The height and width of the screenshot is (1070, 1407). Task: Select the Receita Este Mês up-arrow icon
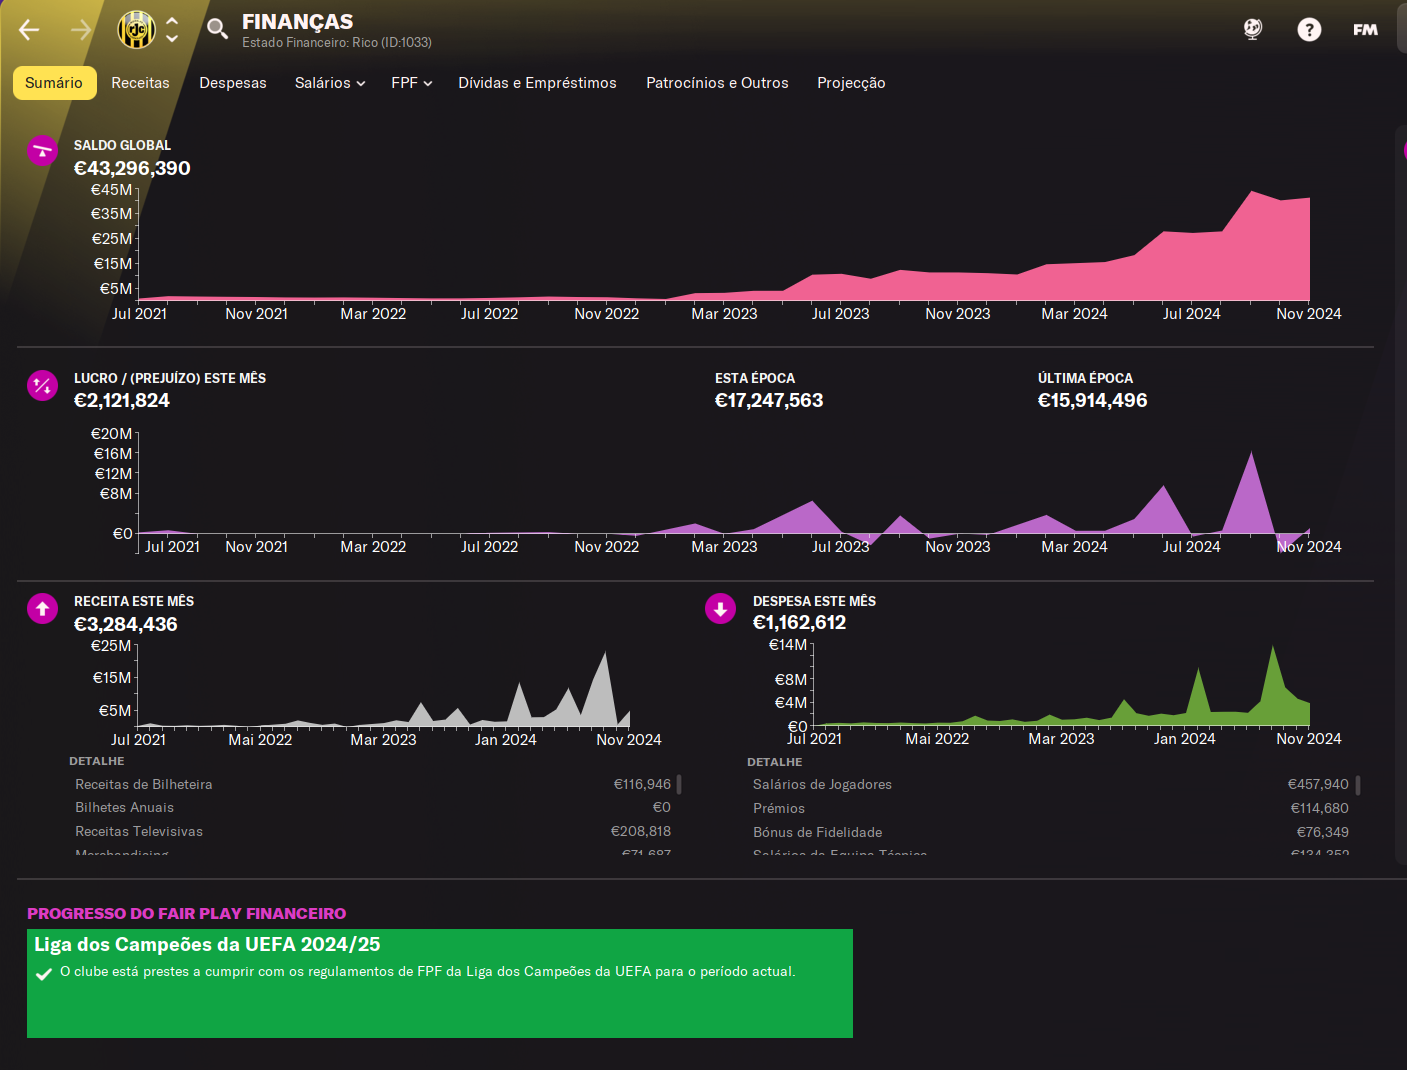(x=42, y=608)
